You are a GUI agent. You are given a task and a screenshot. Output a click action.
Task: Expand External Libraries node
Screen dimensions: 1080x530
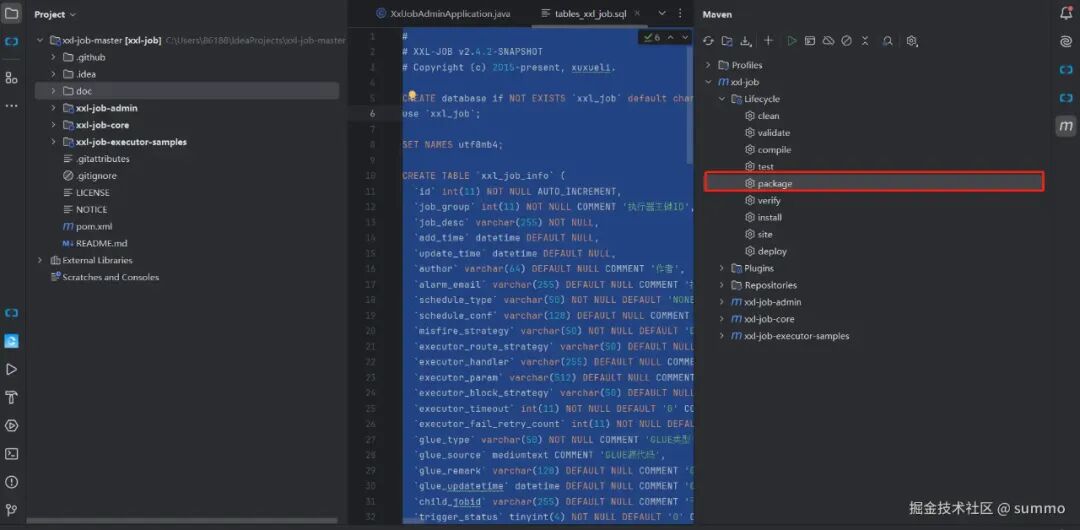(40, 260)
